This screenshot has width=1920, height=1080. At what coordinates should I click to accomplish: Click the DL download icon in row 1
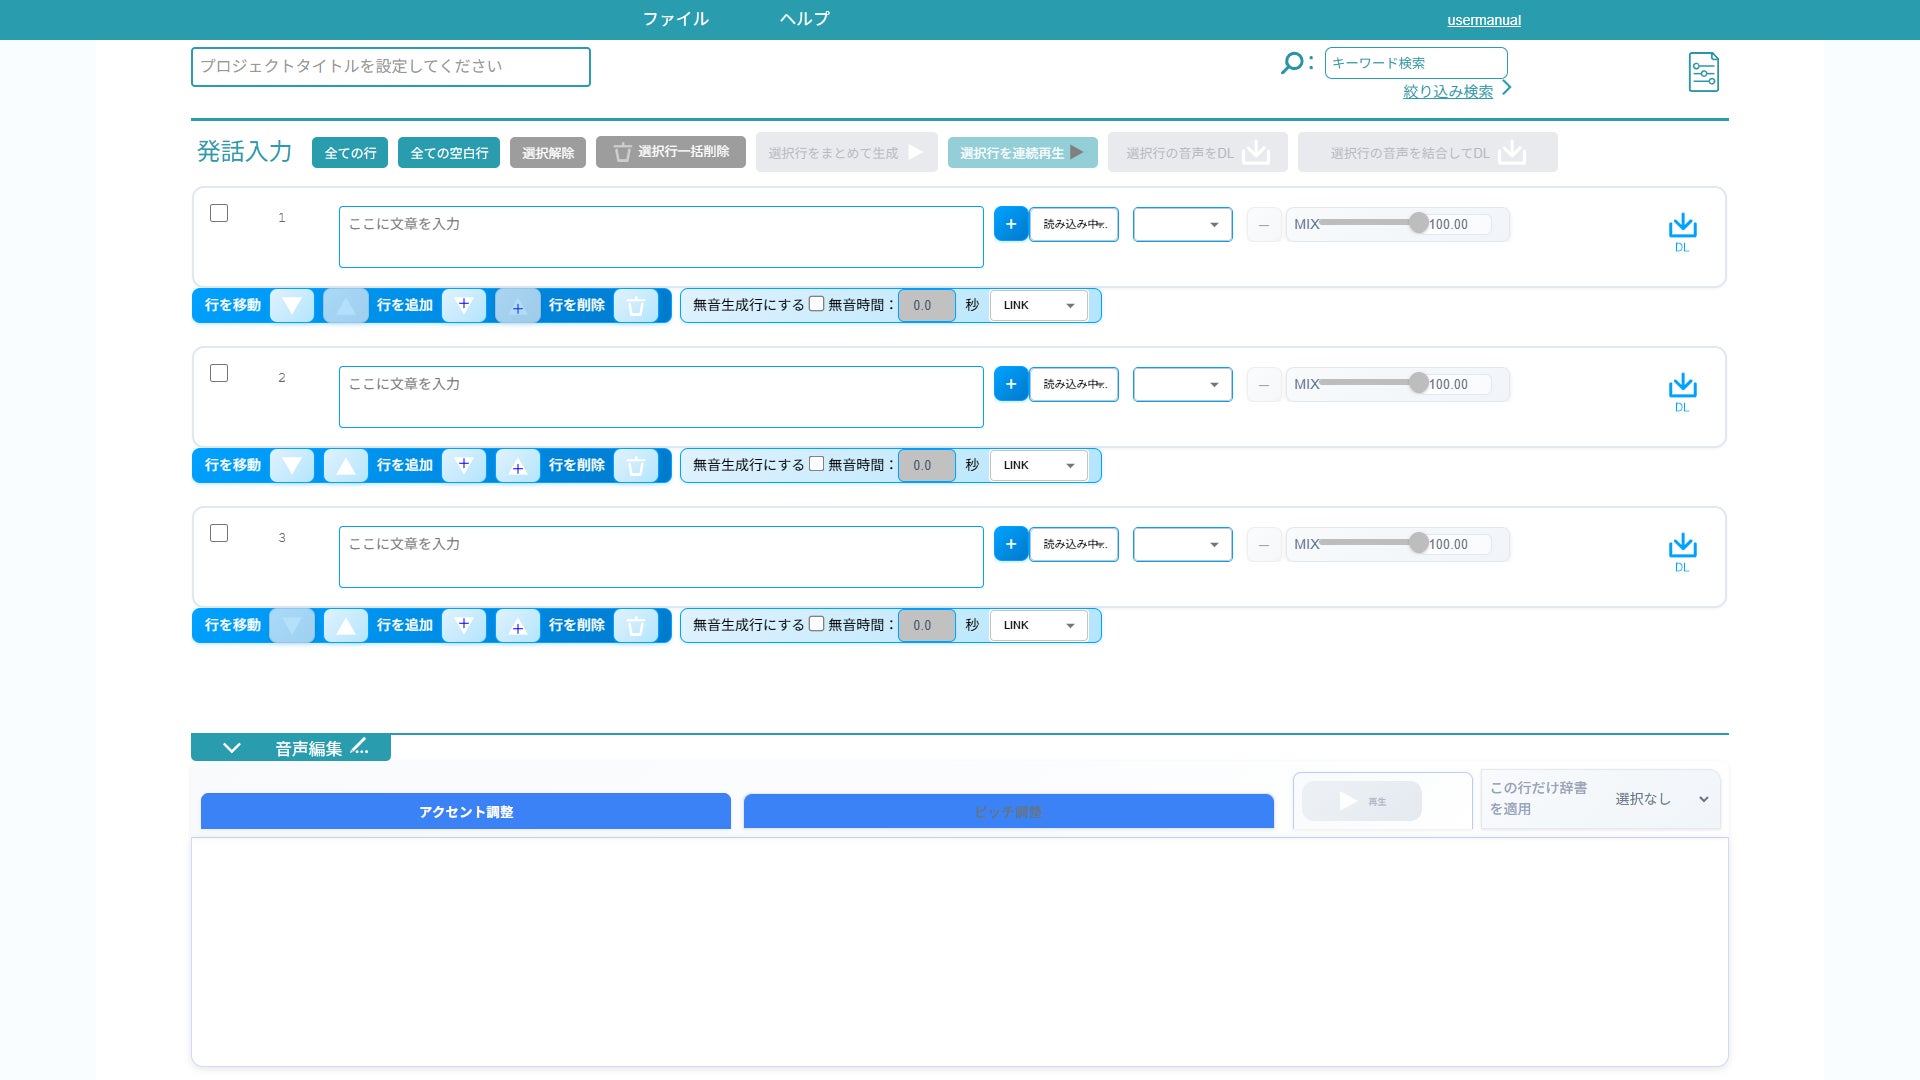(x=1682, y=226)
